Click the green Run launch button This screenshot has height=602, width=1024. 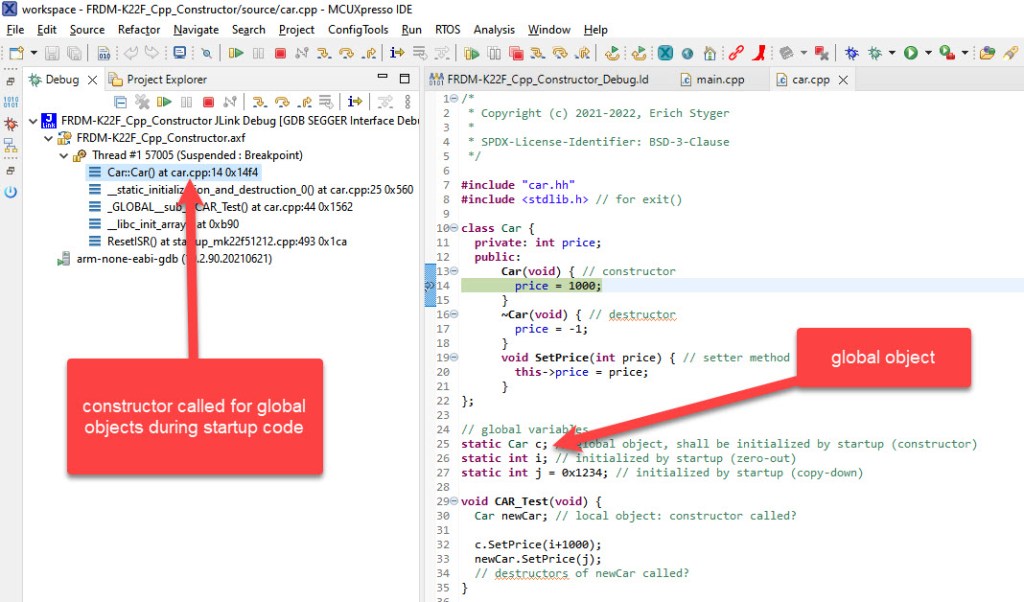click(911, 53)
